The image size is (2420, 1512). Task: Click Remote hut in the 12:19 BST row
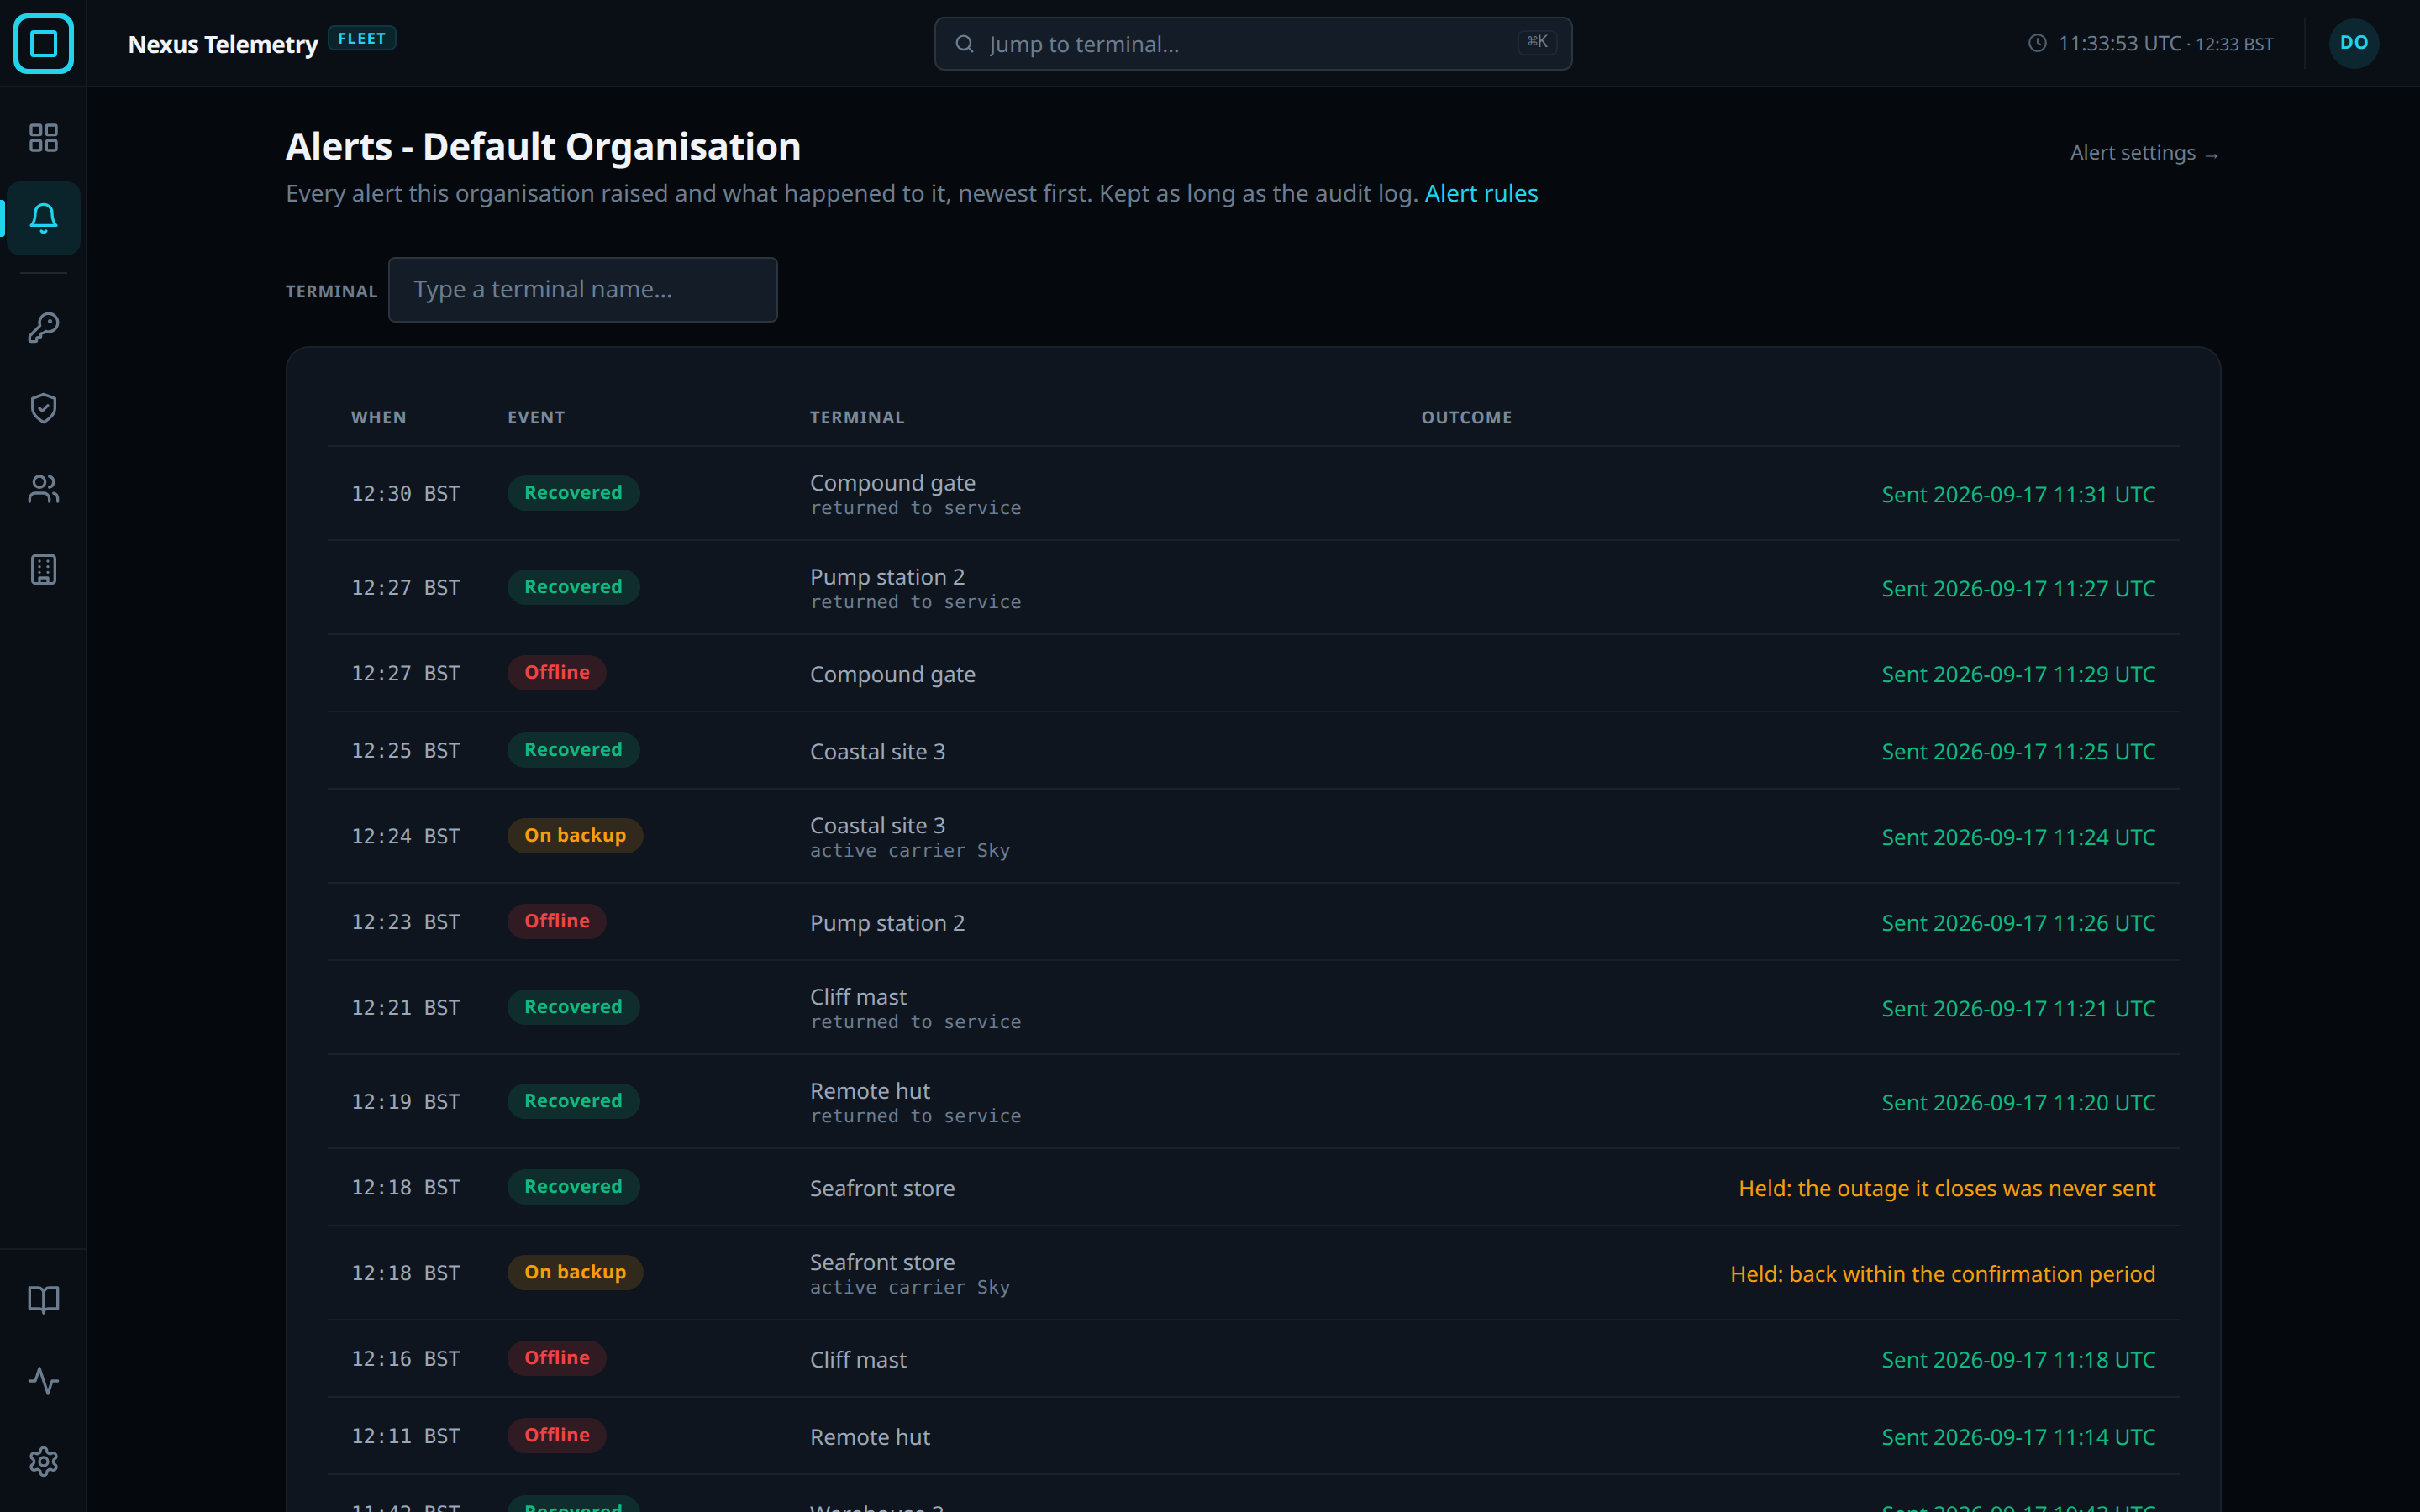(870, 1091)
